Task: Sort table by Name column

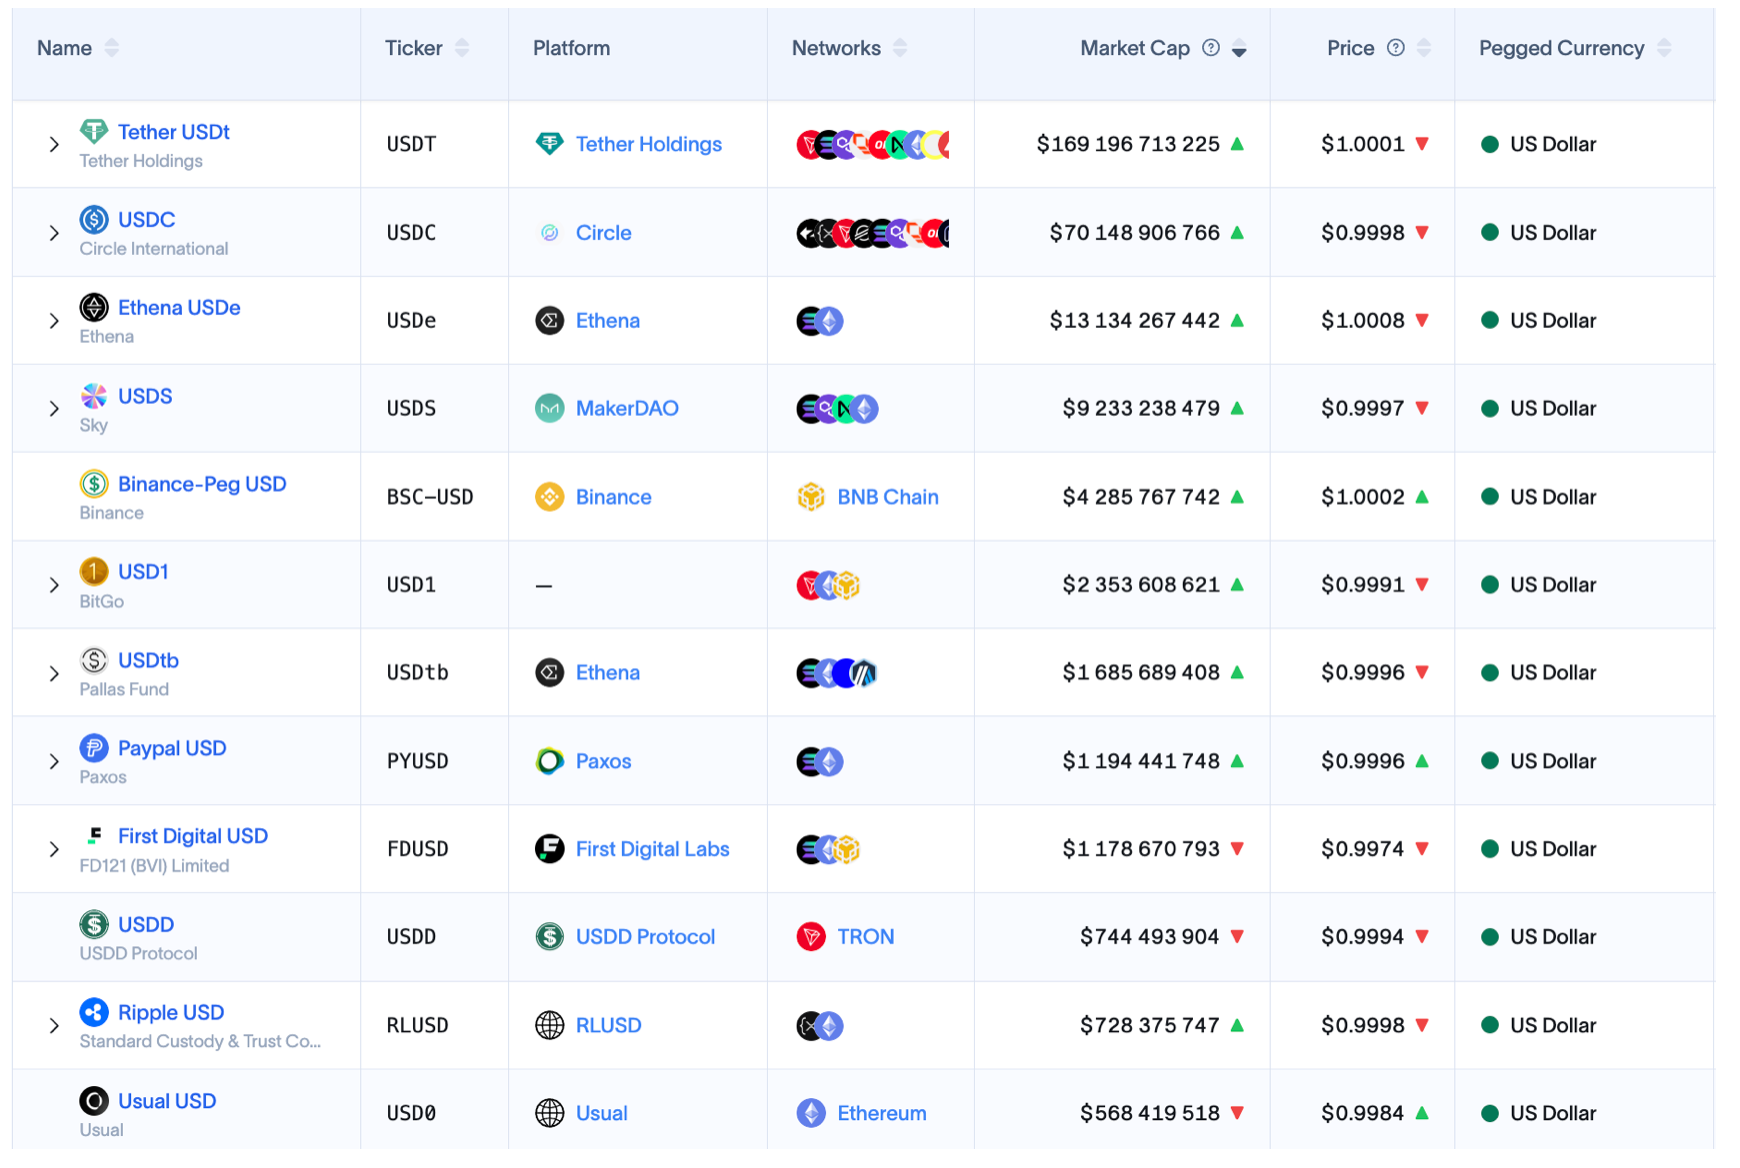Action: pos(112,48)
